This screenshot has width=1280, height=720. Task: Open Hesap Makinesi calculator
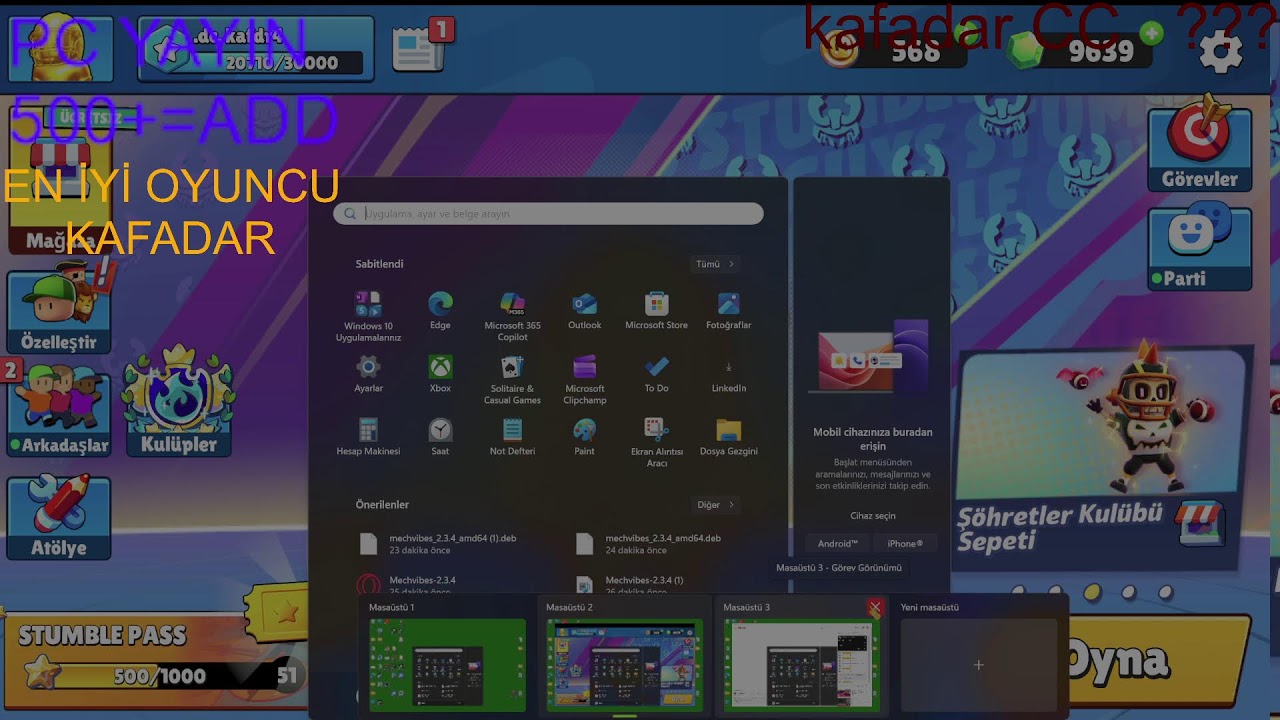tap(368, 437)
